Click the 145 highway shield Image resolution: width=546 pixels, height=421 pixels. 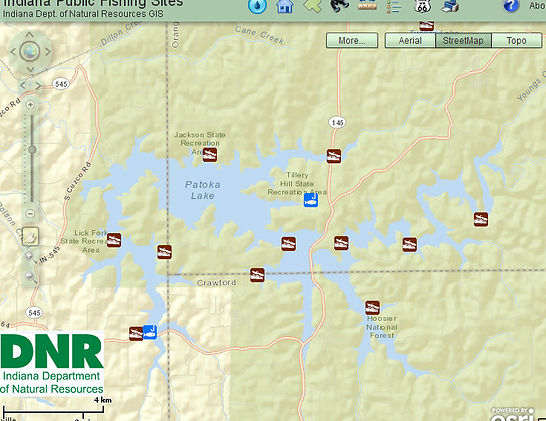pos(337,123)
